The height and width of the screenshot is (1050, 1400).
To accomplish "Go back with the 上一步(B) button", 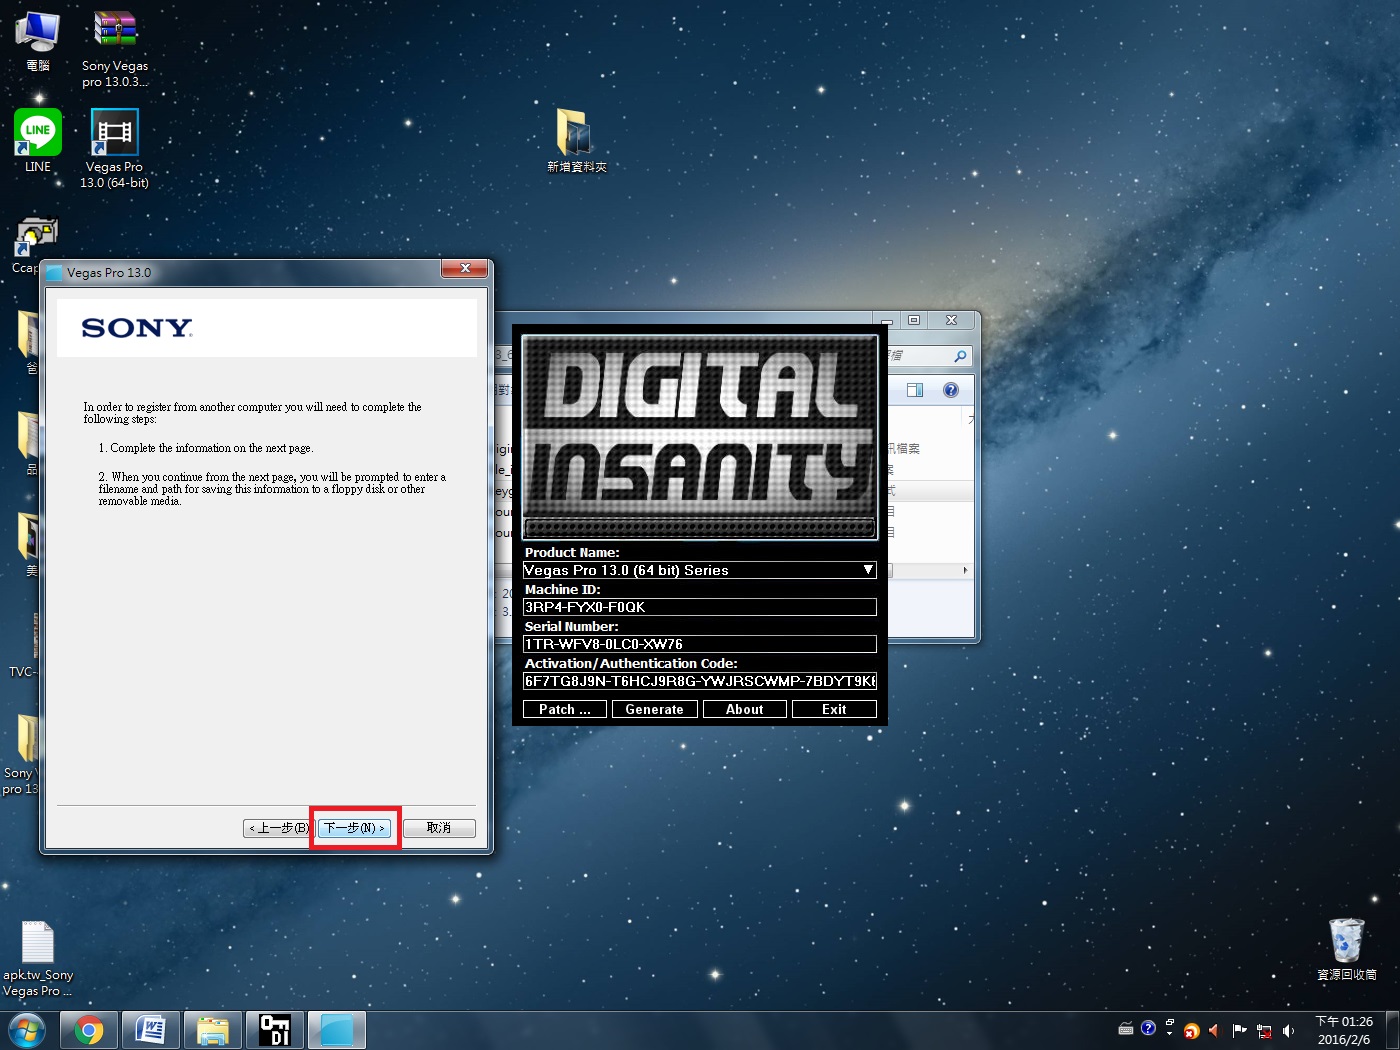I will click(x=279, y=828).
